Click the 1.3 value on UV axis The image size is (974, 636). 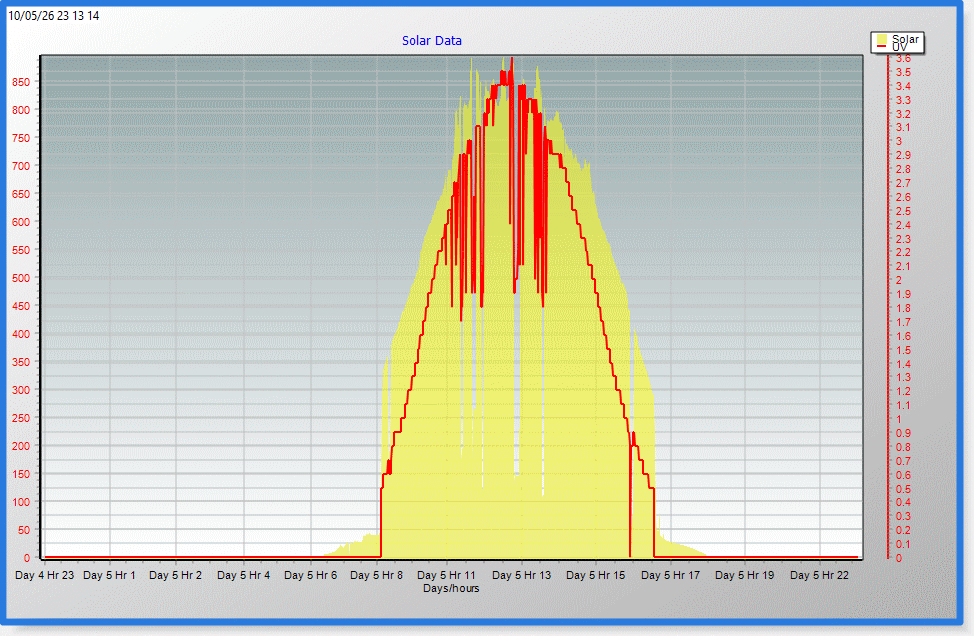[x=903, y=378]
